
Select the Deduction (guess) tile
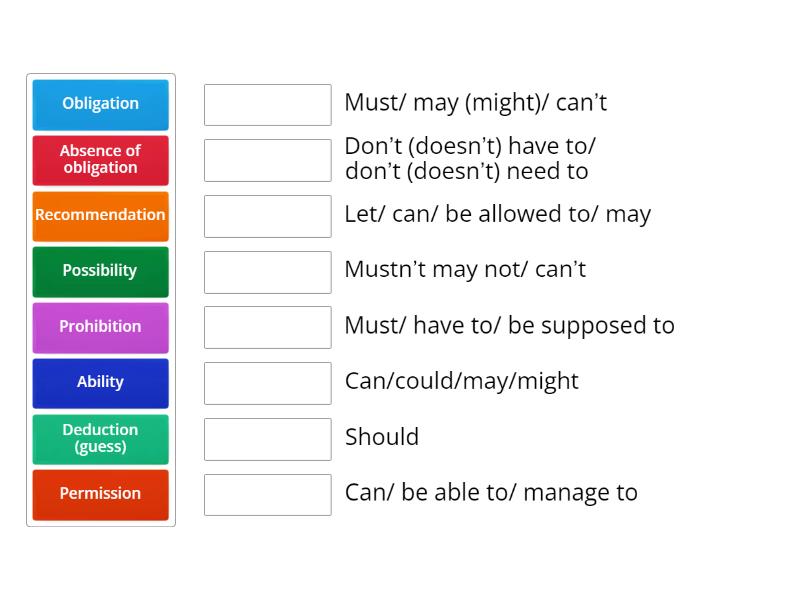click(x=100, y=439)
